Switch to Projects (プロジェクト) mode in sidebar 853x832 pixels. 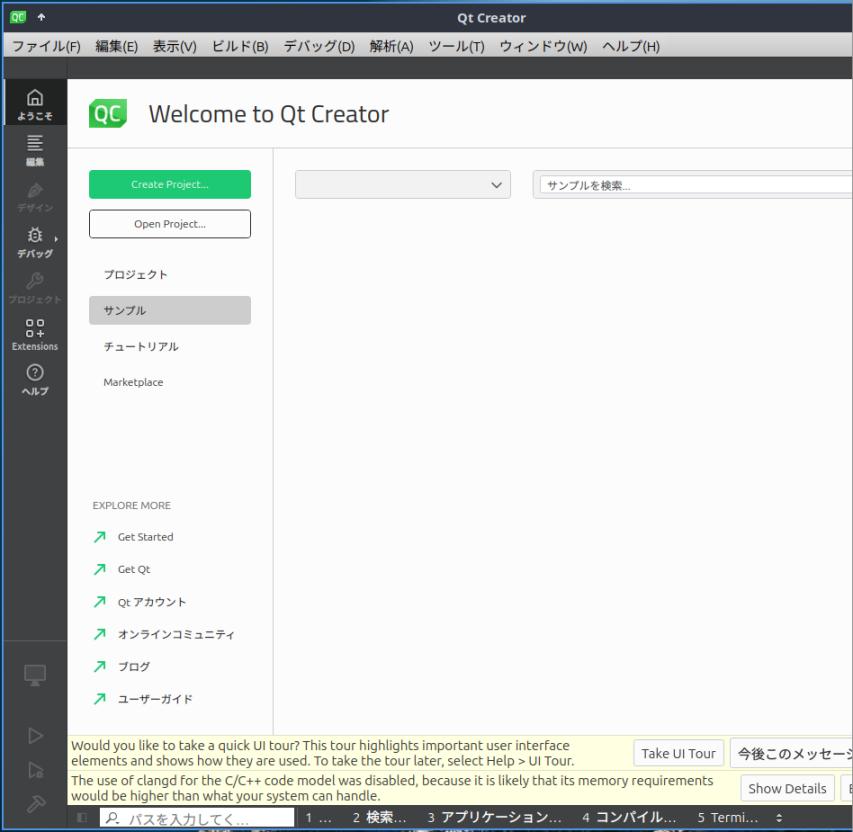coord(35,288)
